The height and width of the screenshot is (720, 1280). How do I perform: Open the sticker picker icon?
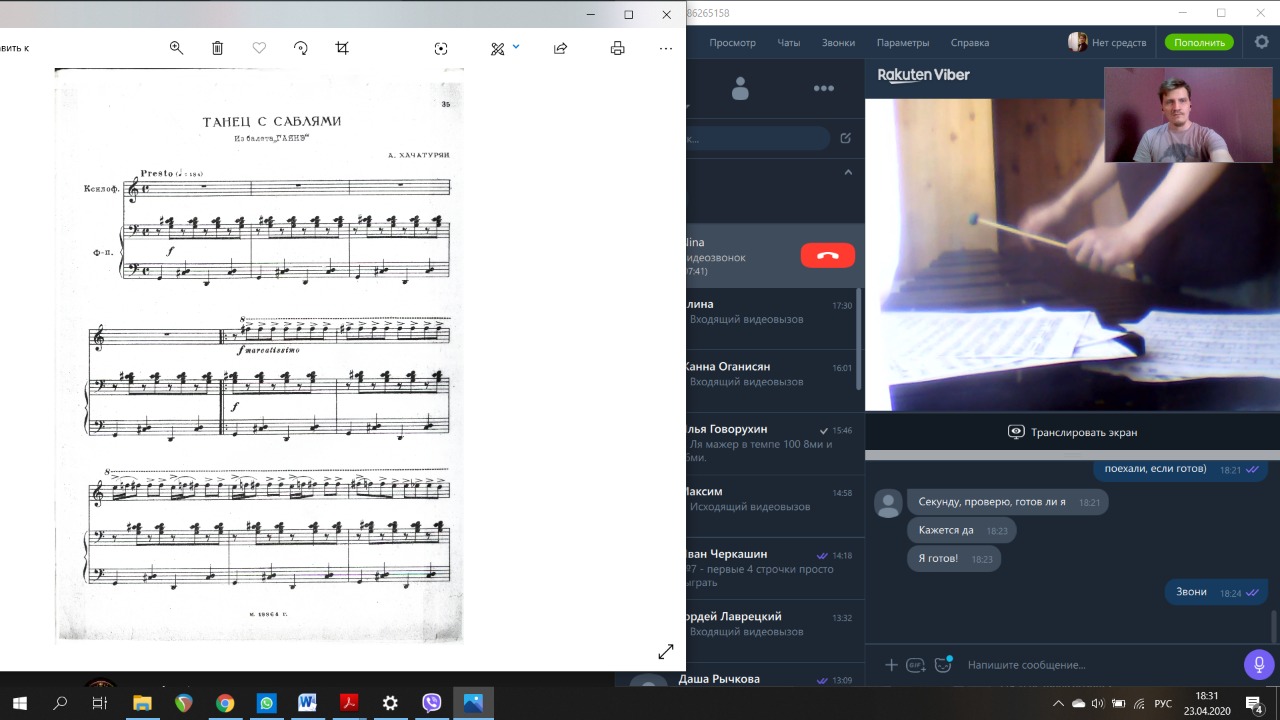(942, 665)
